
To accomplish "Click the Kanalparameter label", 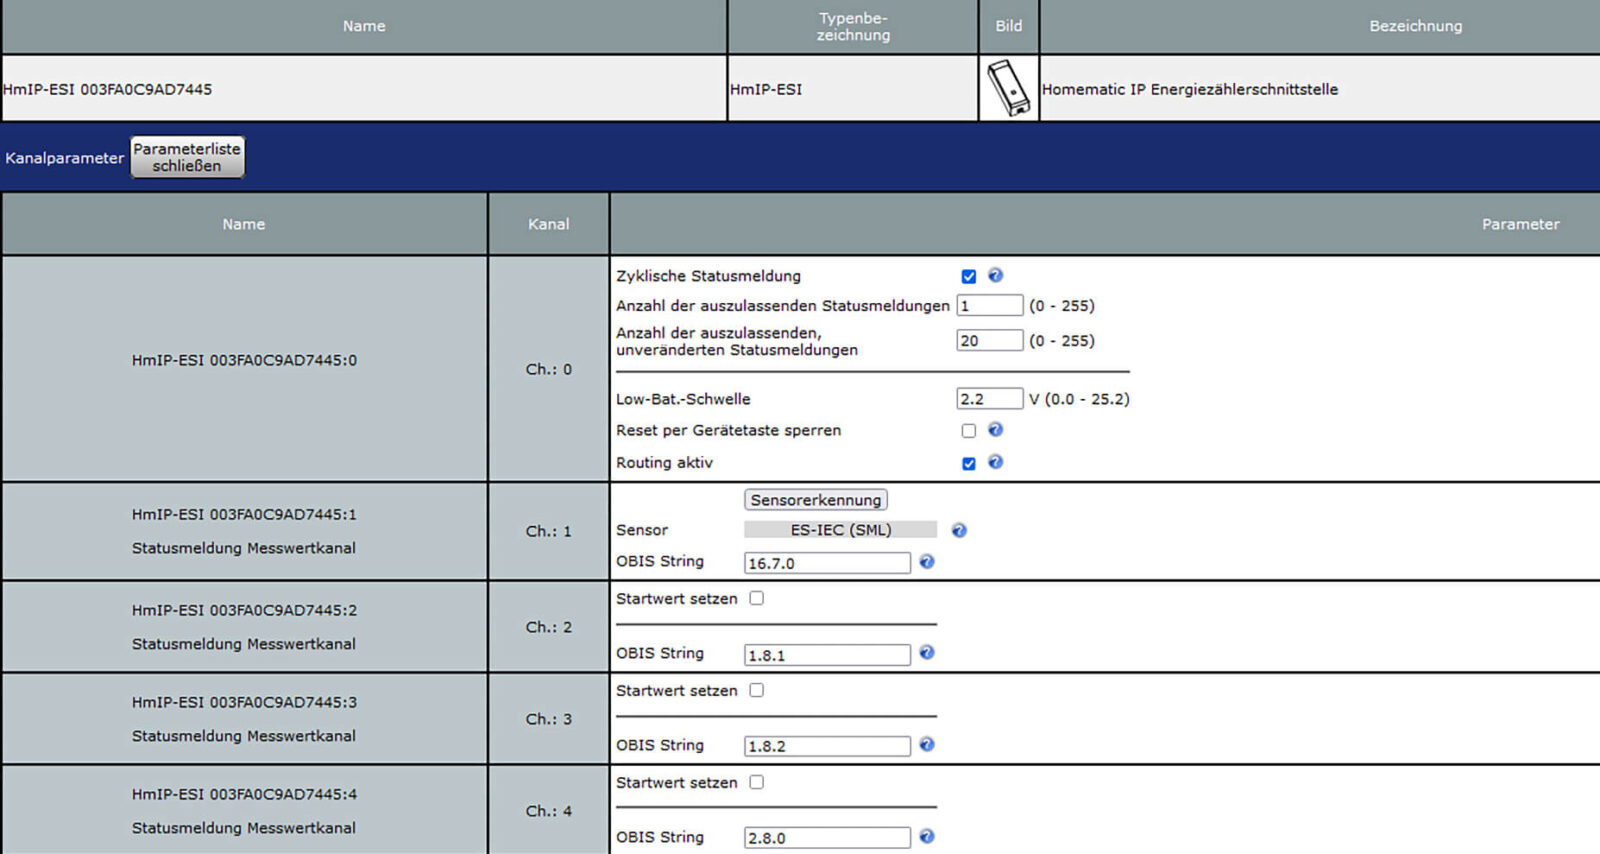I will 65,158.
